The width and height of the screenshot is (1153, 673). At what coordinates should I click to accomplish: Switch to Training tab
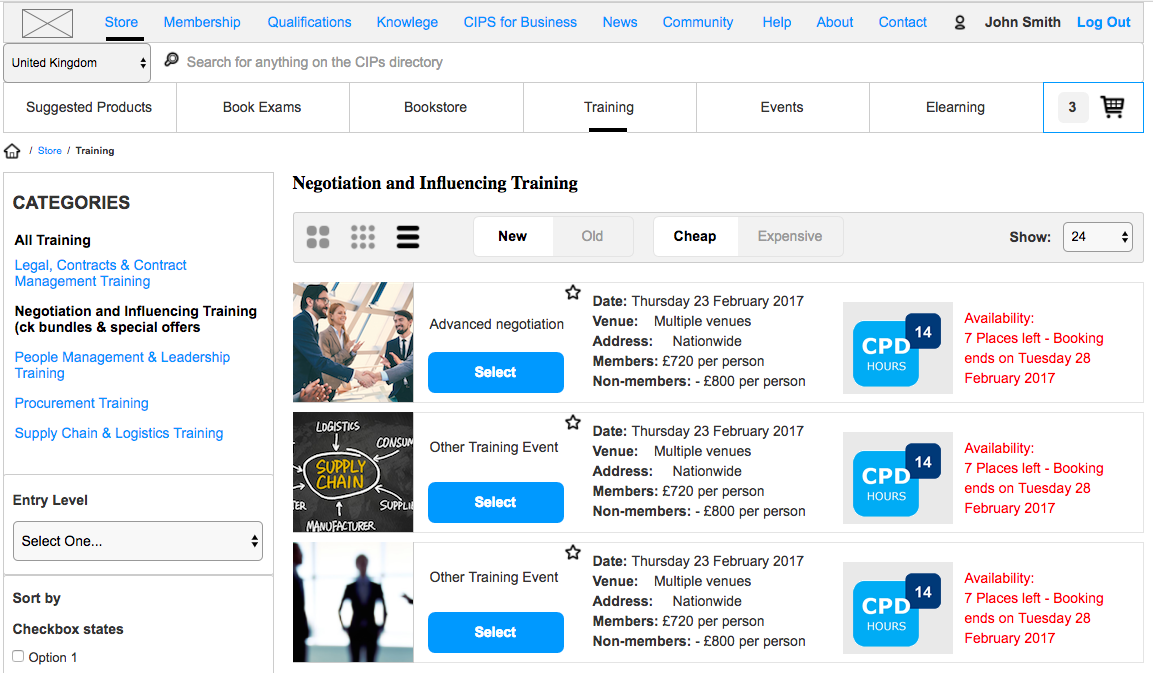609,107
